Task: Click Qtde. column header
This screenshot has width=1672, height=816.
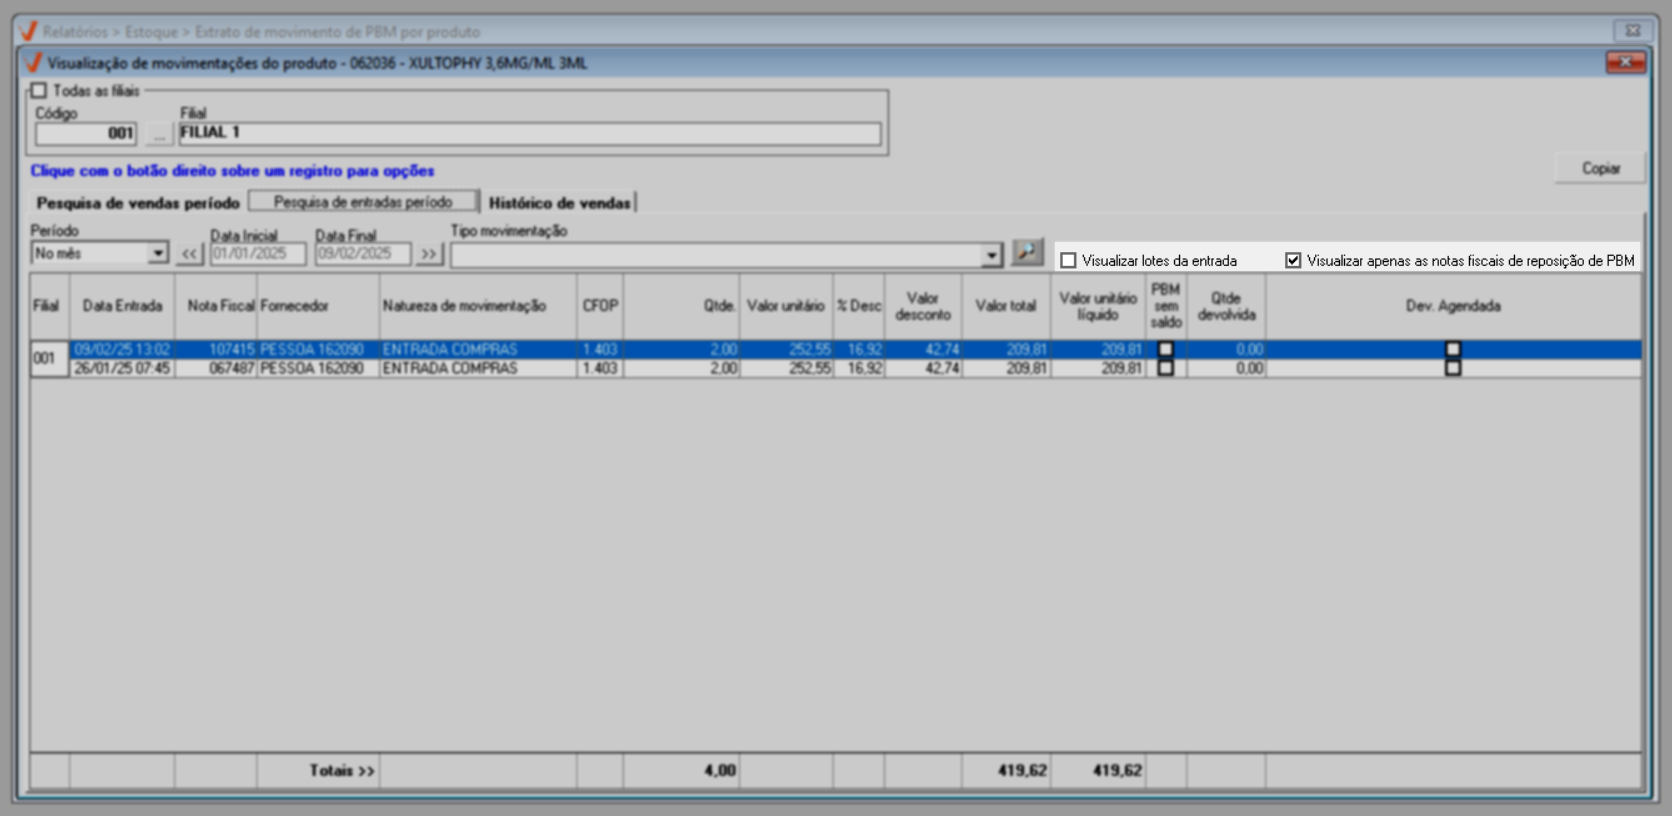Action: 682,306
